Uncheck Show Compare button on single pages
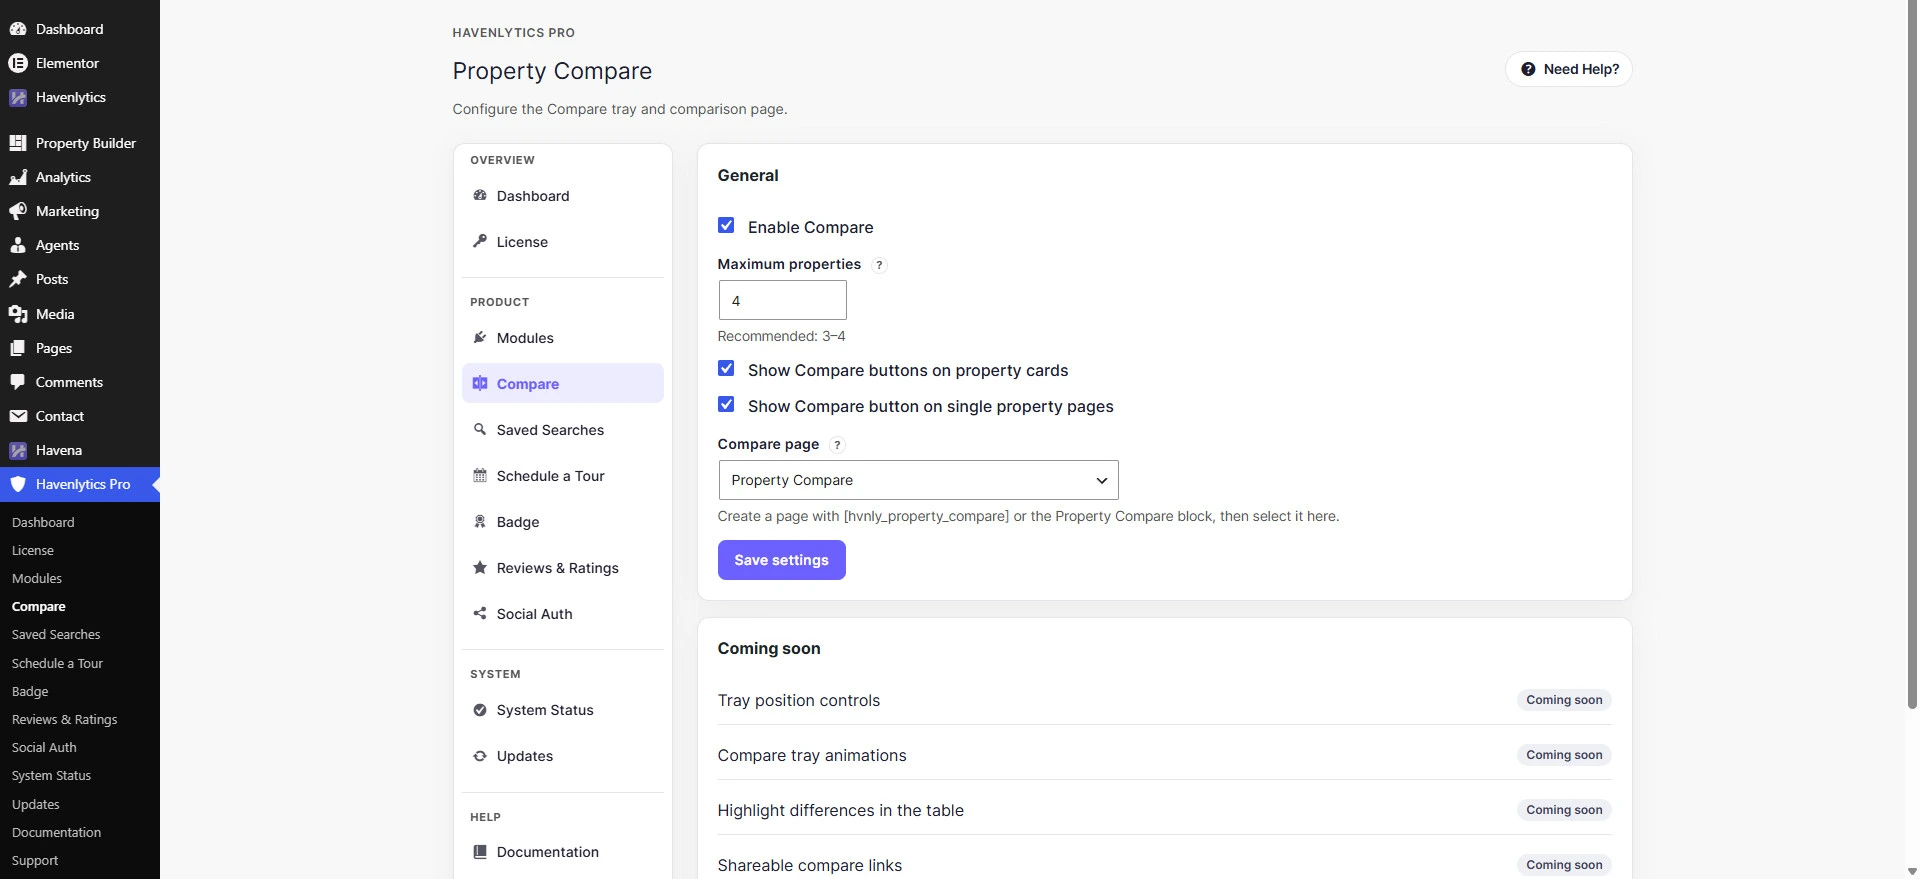The width and height of the screenshot is (1920, 879). pyautogui.click(x=726, y=405)
